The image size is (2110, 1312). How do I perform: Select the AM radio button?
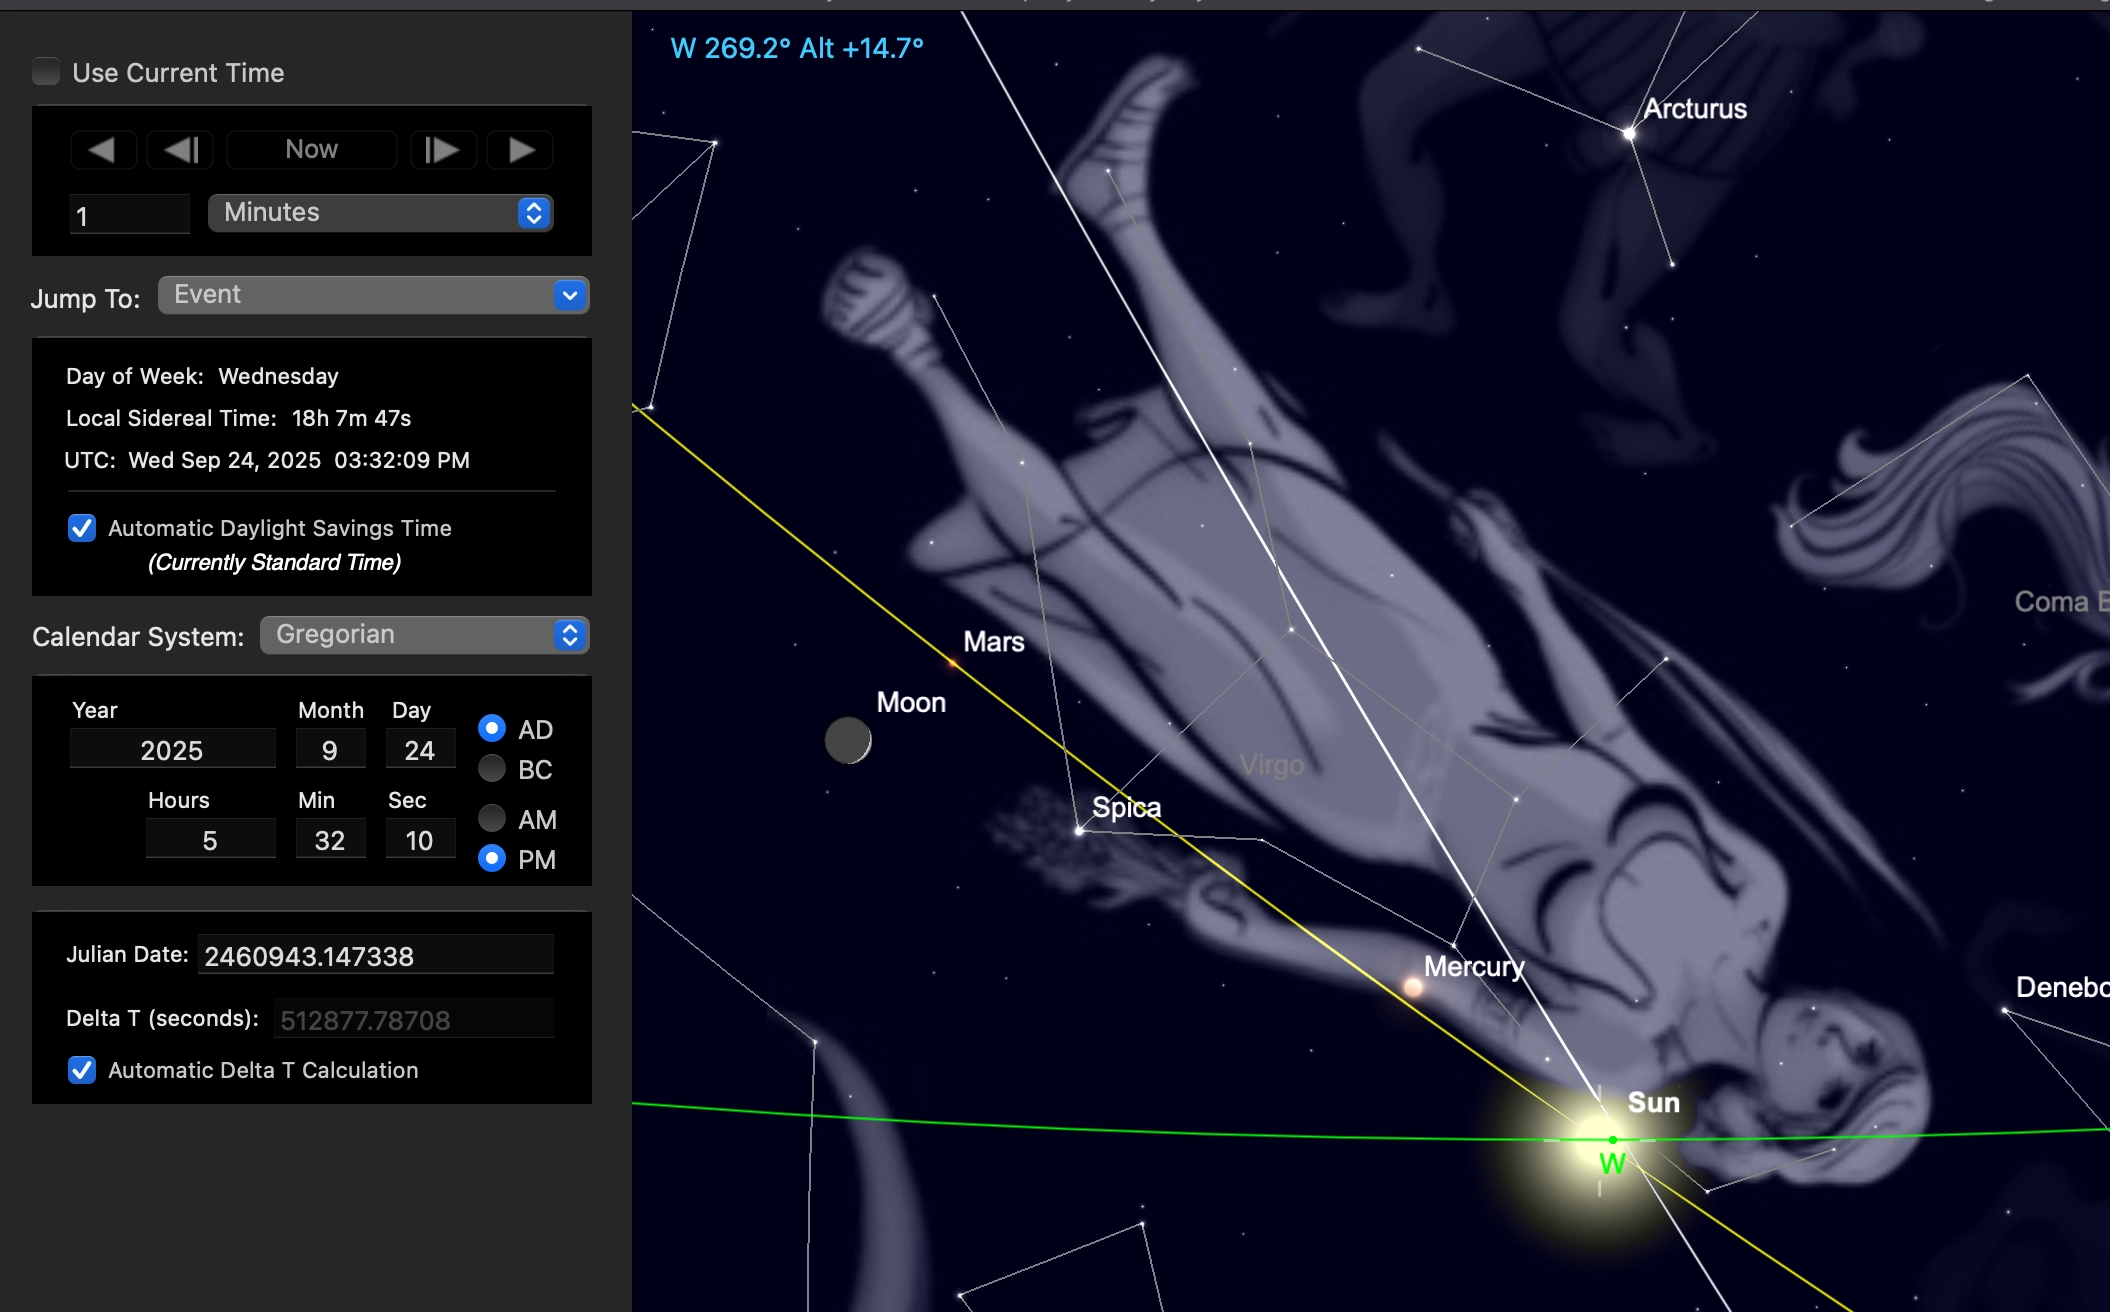click(x=491, y=818)
